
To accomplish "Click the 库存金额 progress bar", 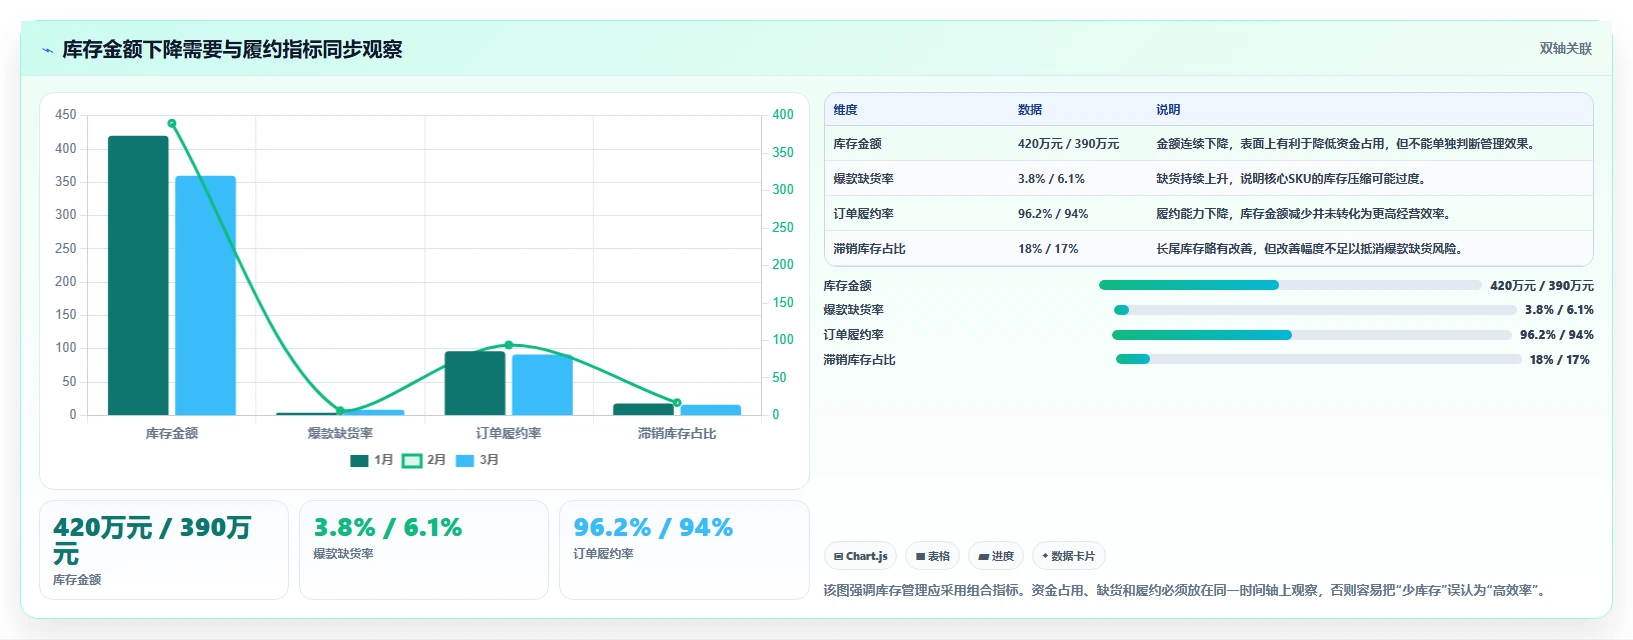I will (x=1290, y=285).
